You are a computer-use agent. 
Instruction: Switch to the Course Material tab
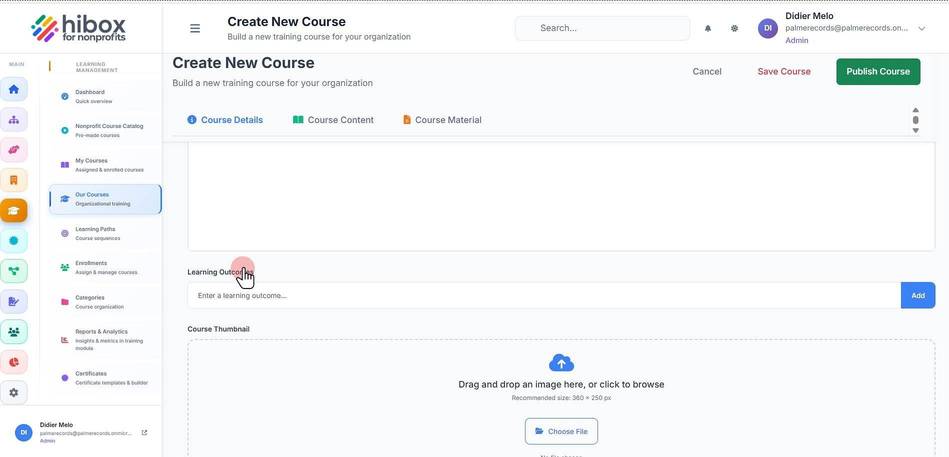point(442,120)
